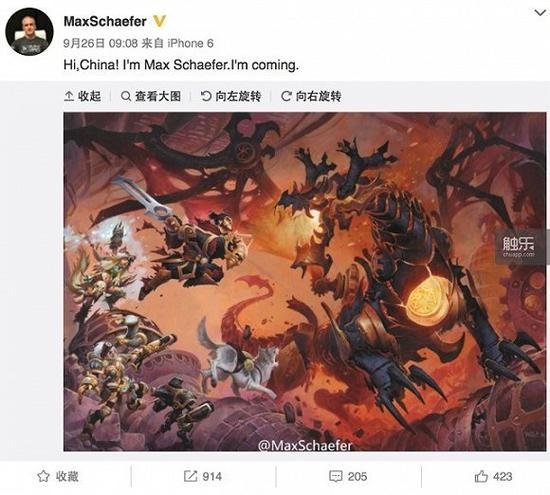This screenshot has width=550, height=495.
Task: Click the posted fantasy battle artwork
Action: [304, 281]
